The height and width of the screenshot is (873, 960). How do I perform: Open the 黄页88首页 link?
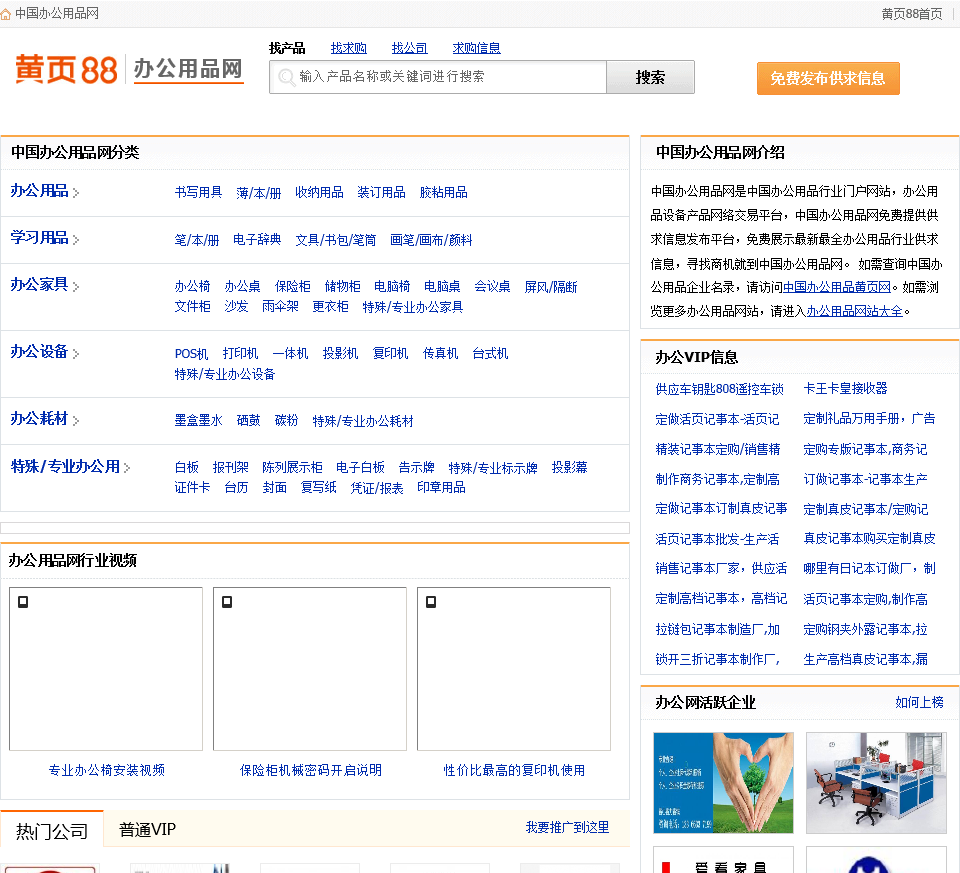point(912,14)
